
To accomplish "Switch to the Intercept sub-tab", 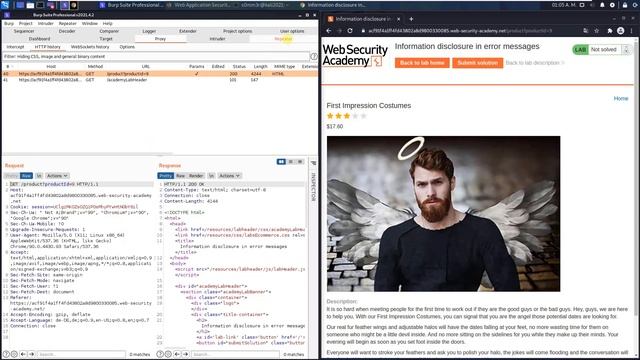I will pyautogui.click(x=16, y=47).
